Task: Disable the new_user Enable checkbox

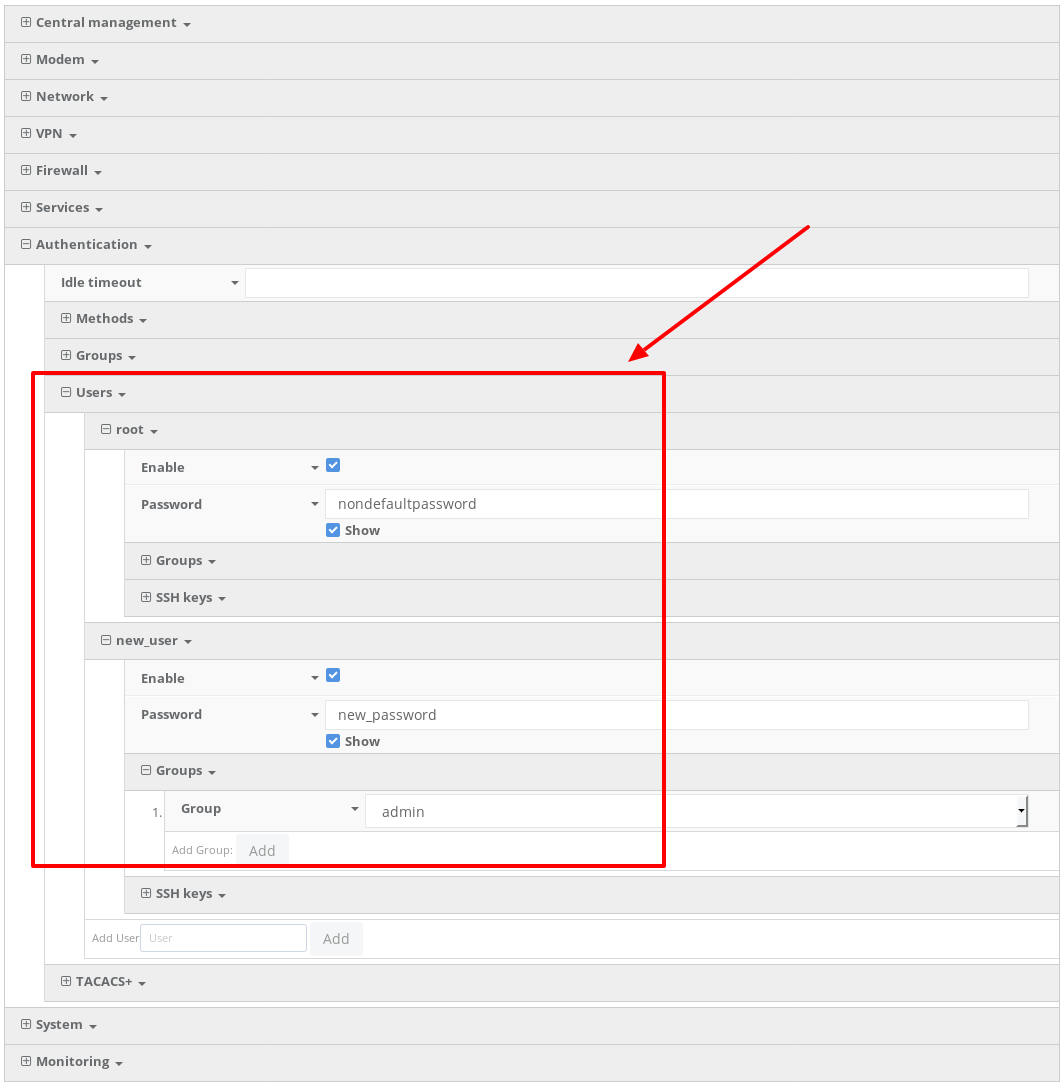Action: point(334,675)
